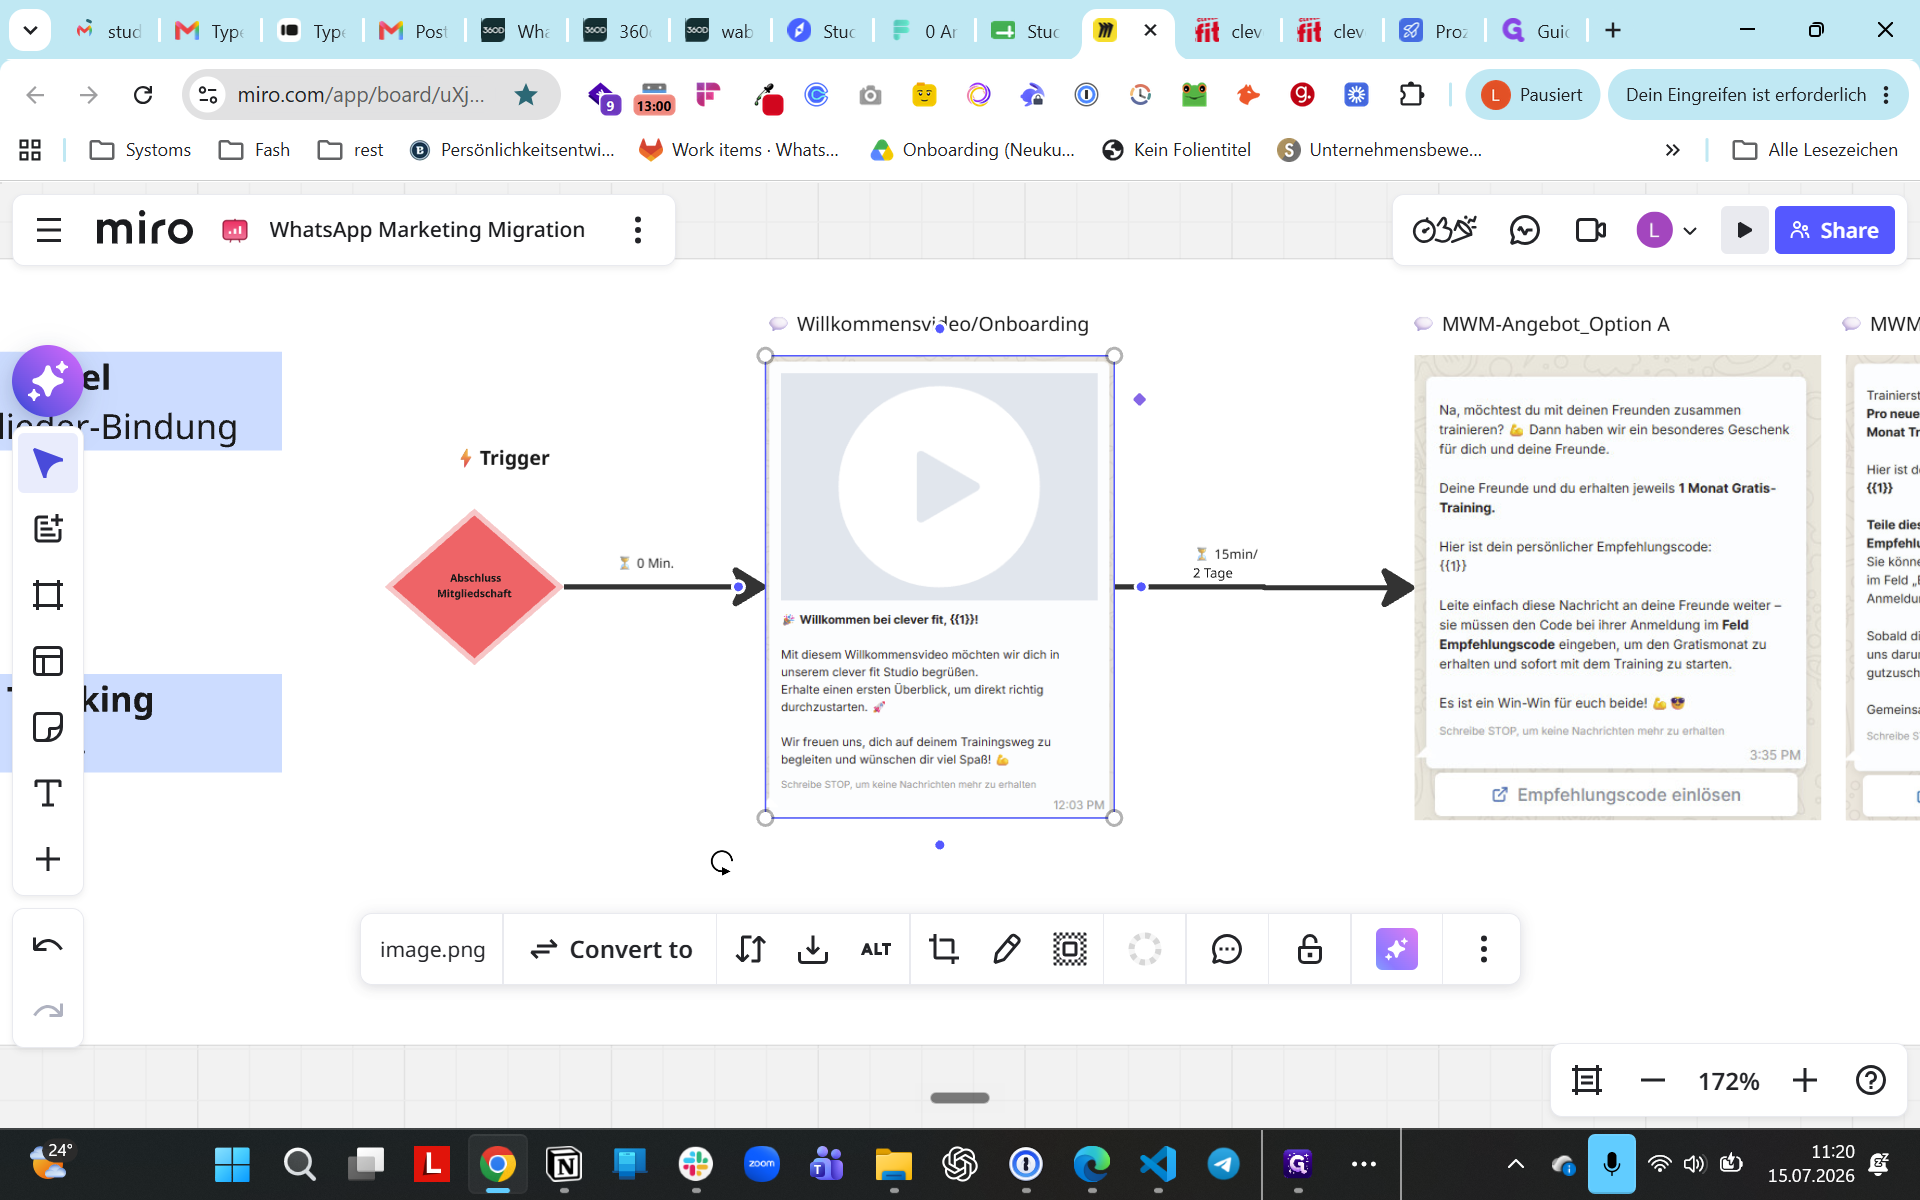Open user avatar collaborators dropdown

pyautogui.click(x=1667, y=230)
